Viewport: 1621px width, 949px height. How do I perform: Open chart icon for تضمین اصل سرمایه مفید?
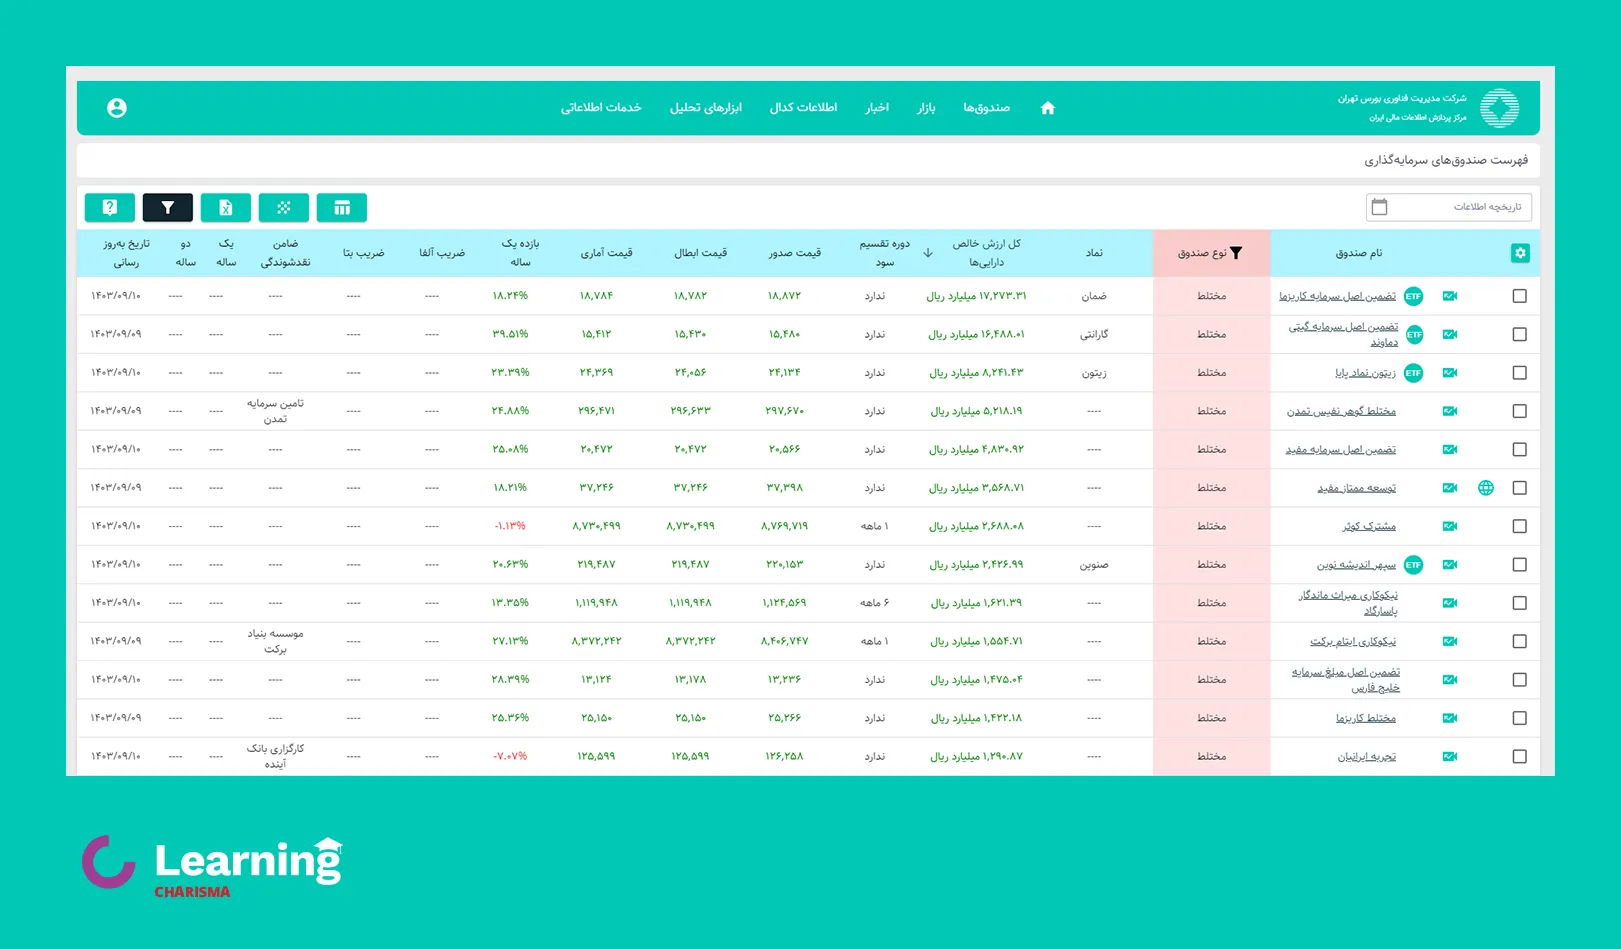click(1450, 450)
